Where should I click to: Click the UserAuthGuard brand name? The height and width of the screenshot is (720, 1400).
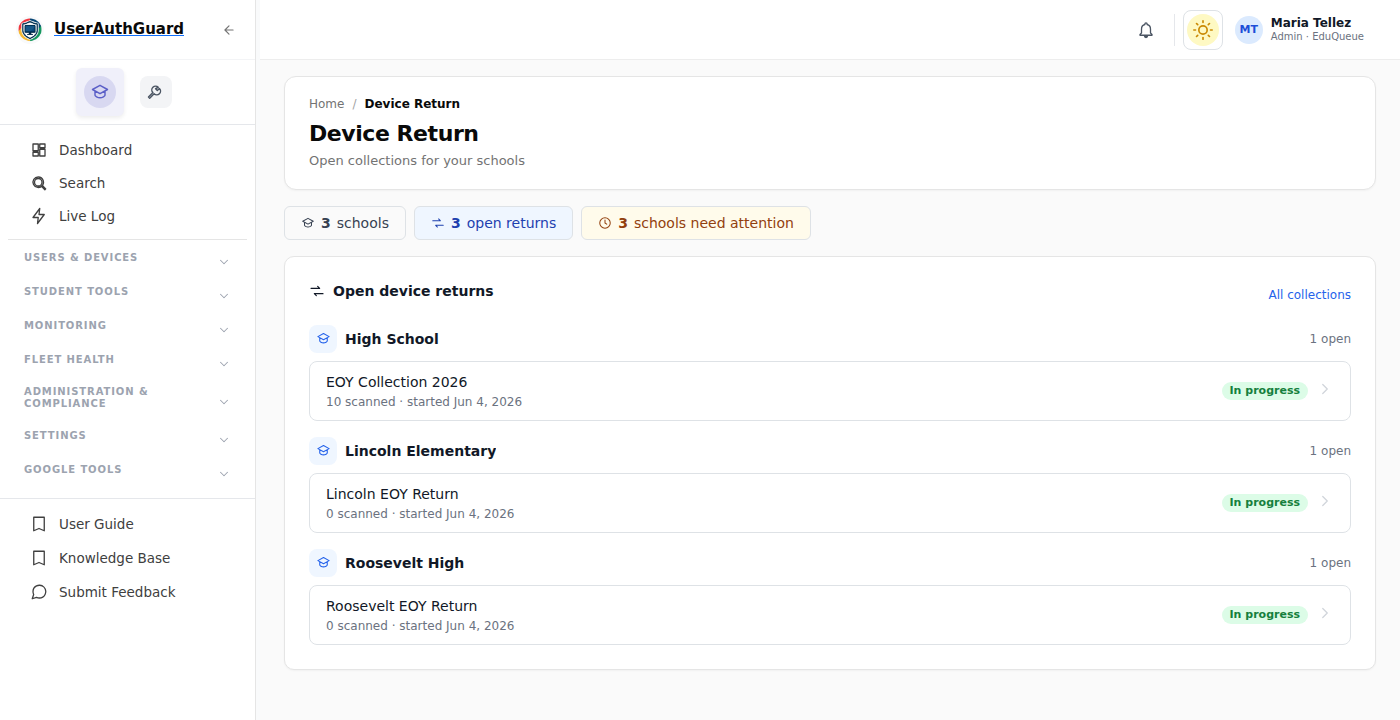pos(119,29)
